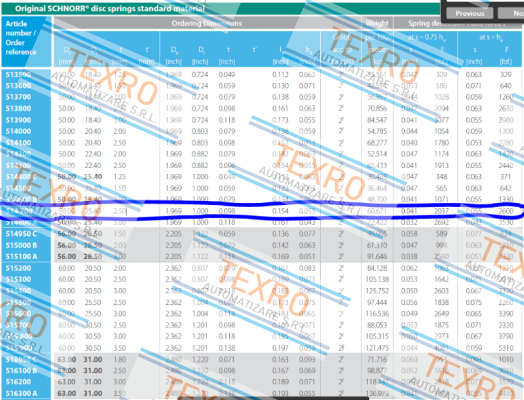Select article number 513800
524x400 pixels.
(x=18, y=109)
